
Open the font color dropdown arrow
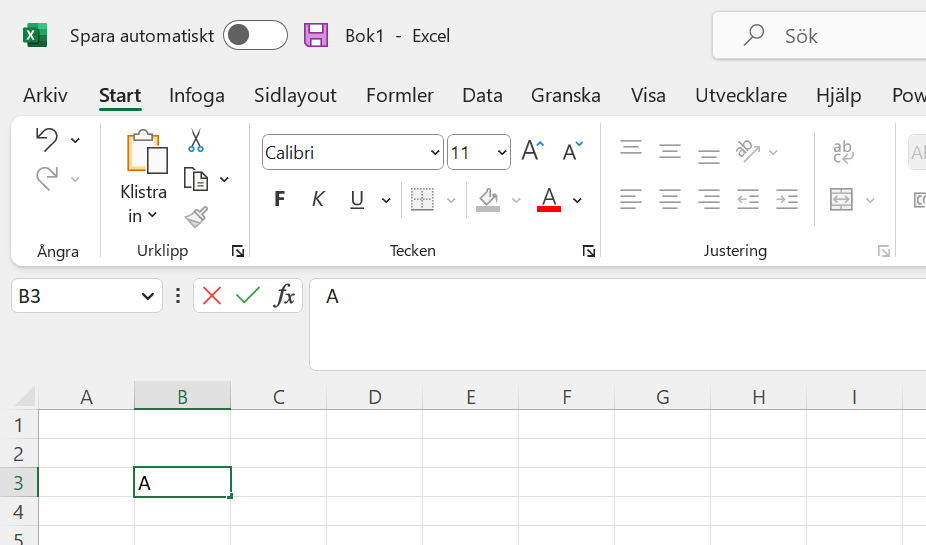coord(578,201)
